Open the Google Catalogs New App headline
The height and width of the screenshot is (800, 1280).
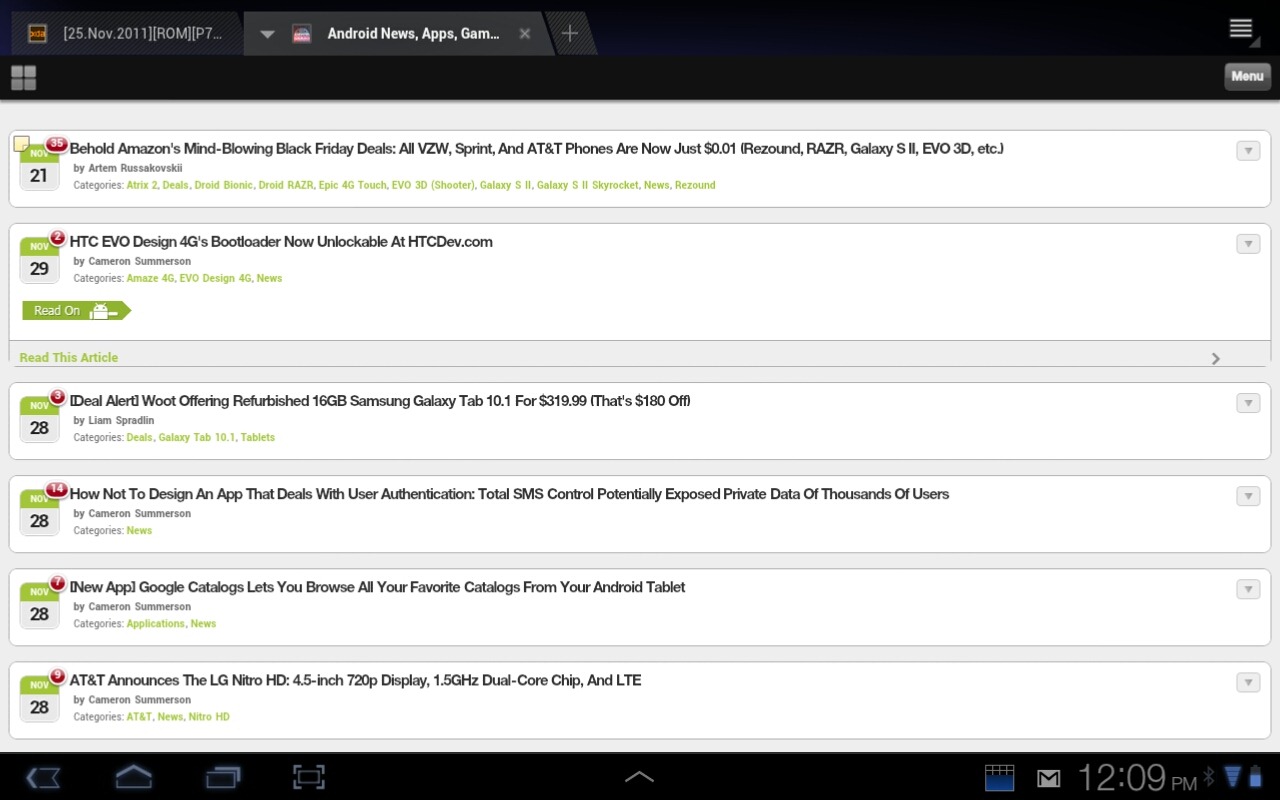tap(377, 587)
